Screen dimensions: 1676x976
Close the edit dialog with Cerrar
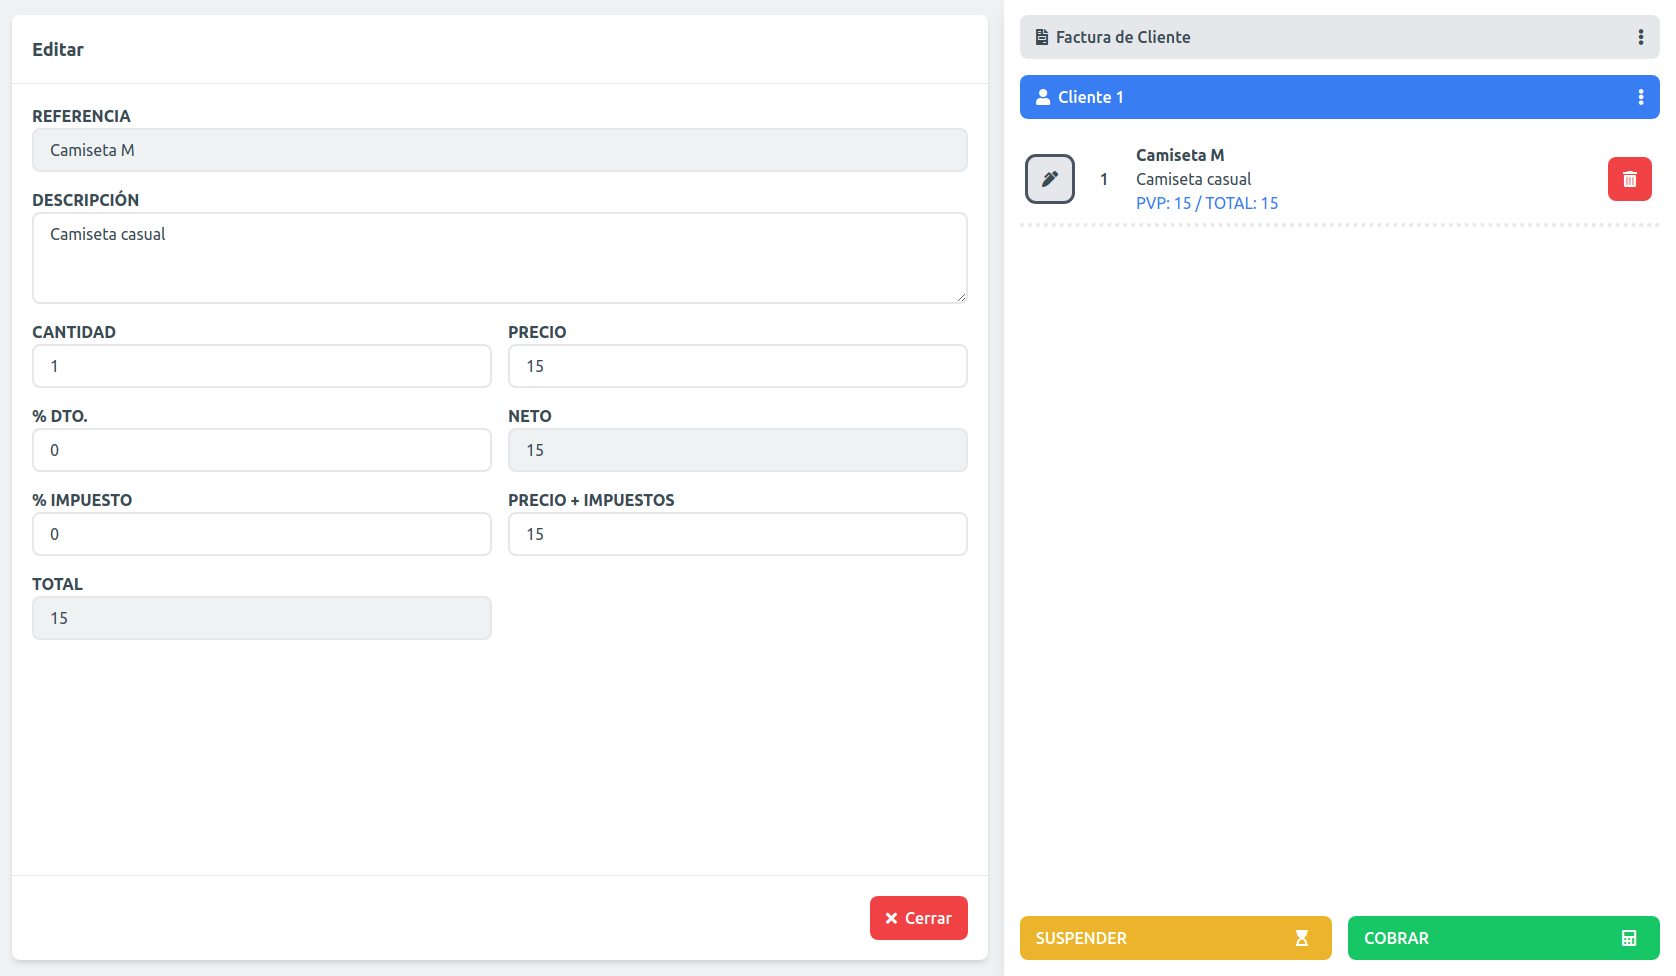point(919,918)
